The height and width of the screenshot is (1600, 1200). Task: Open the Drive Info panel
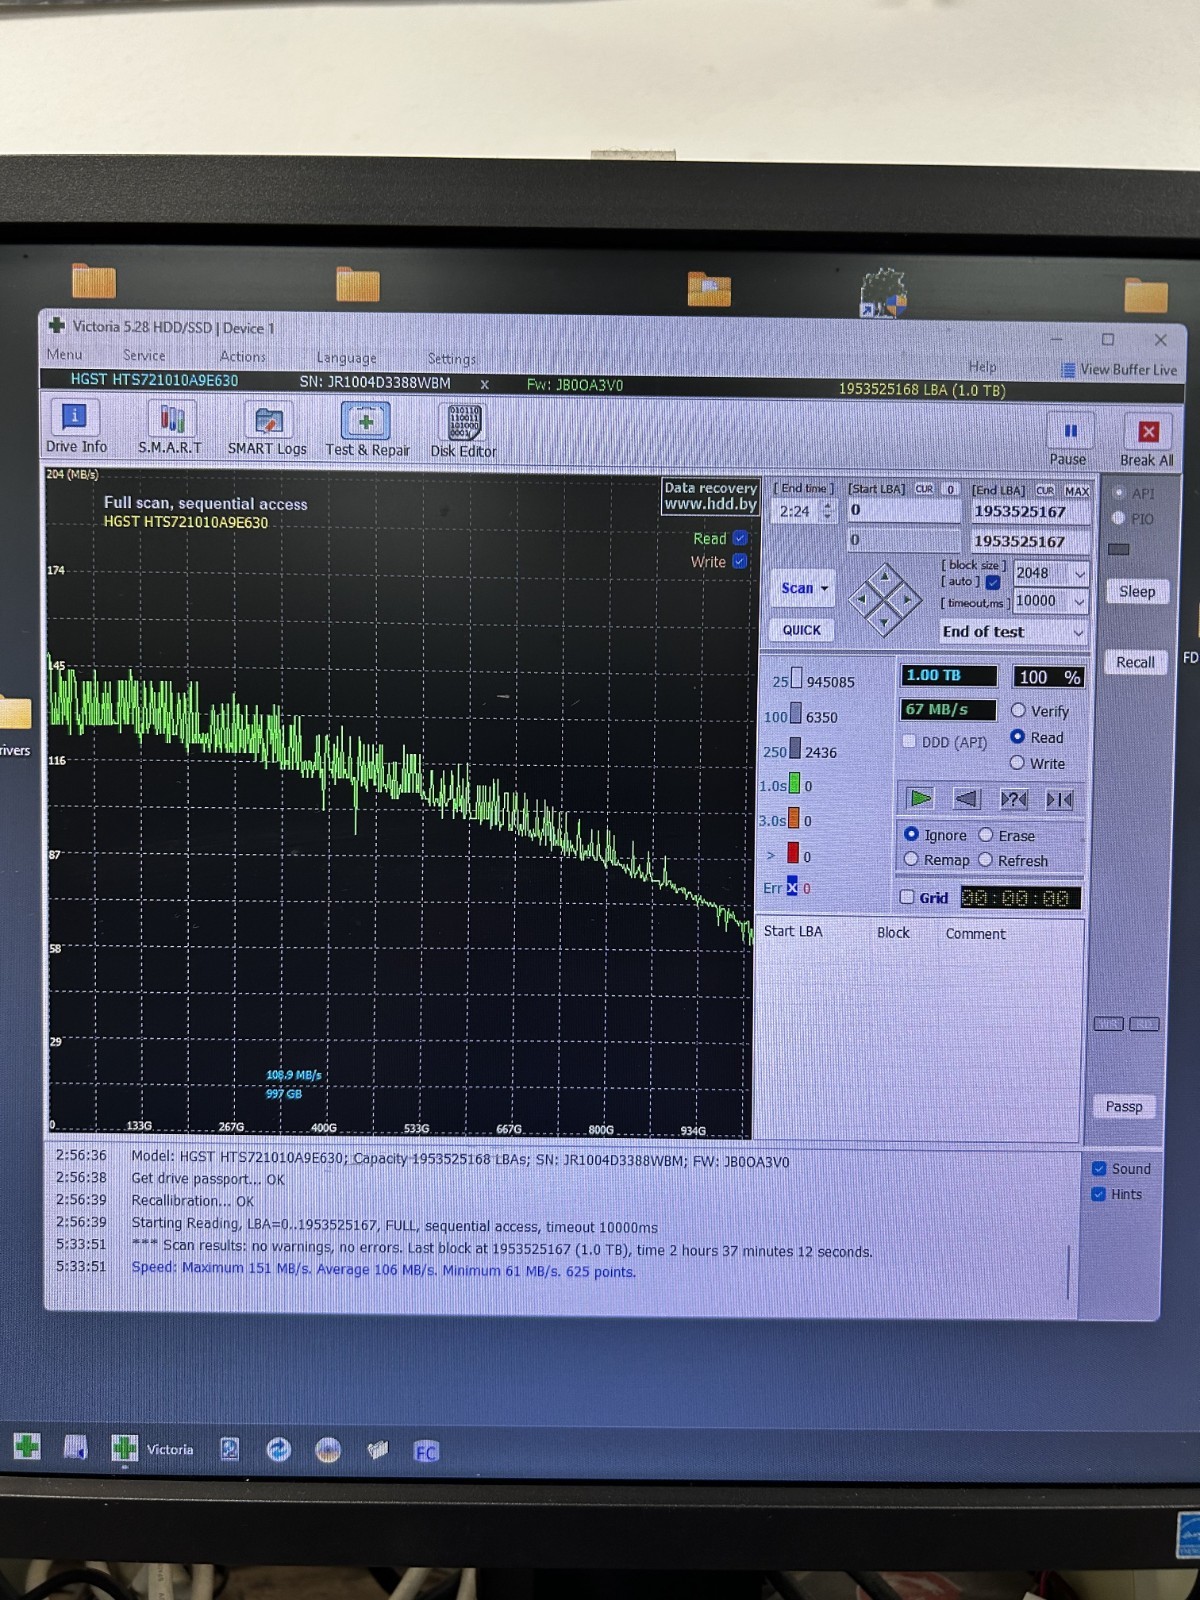pyautogui.click(x=75, y=427)
